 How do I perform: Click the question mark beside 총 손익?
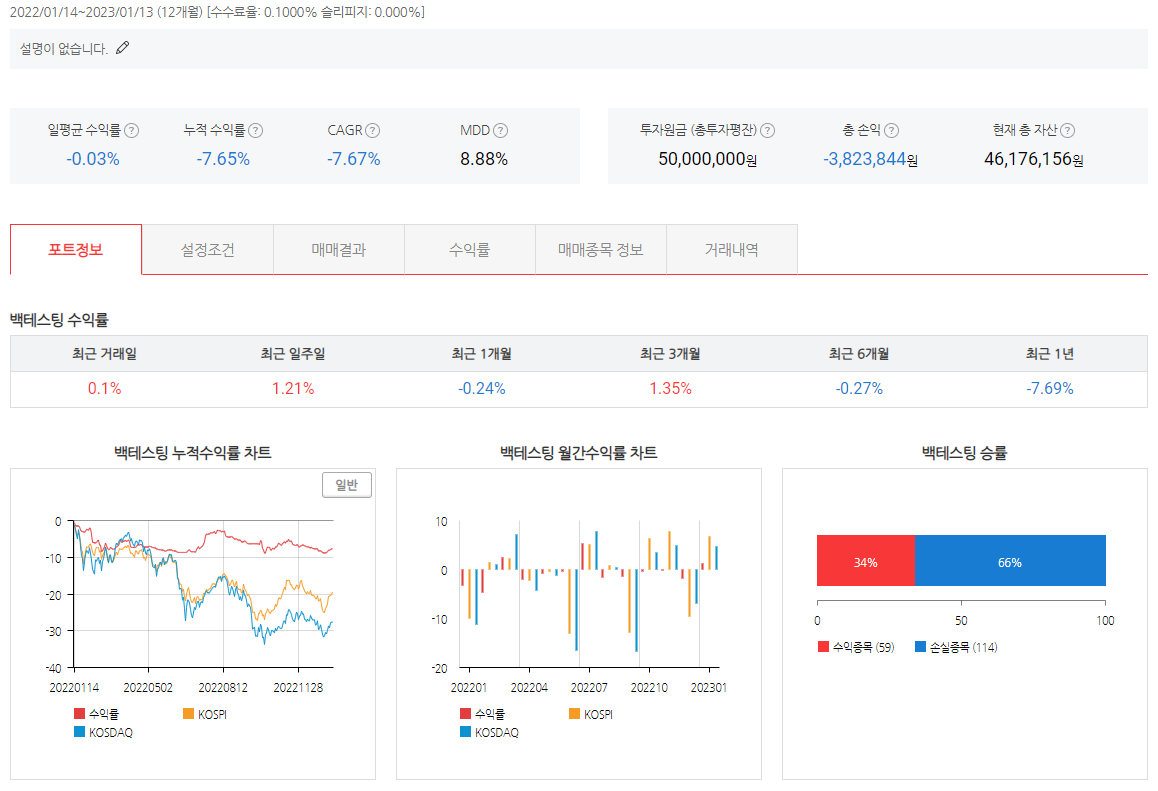pyautogui.click(x=892, y=131)
